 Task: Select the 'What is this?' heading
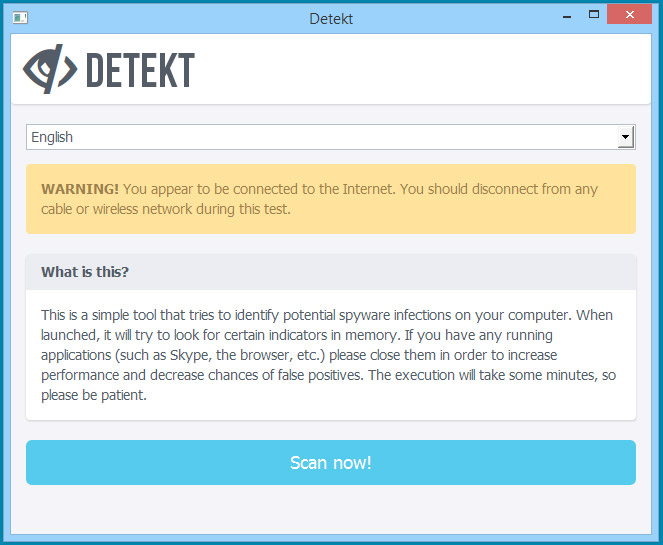[85, 272]
